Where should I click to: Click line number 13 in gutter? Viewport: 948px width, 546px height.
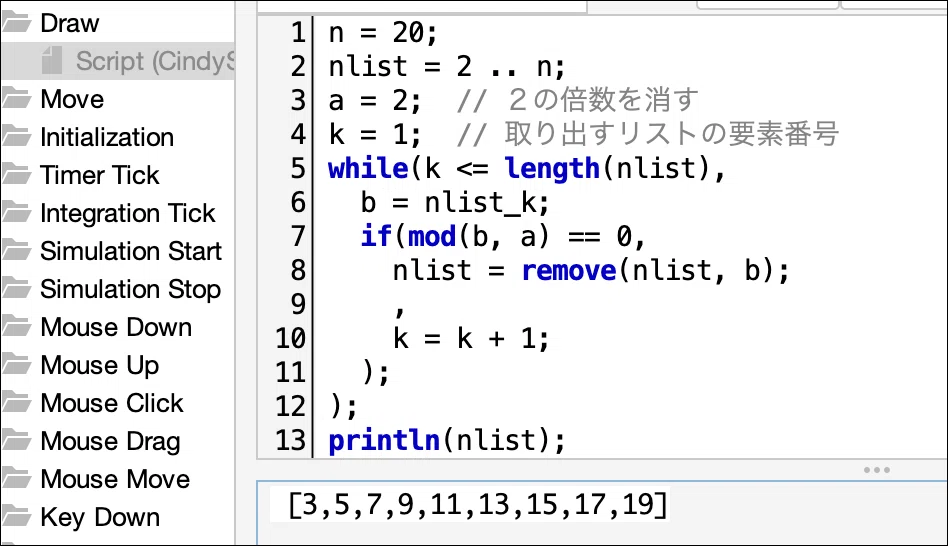(290, 440)
